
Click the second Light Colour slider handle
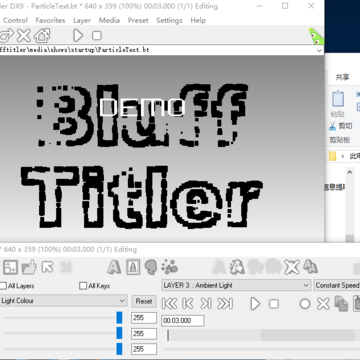coord(119,333)
